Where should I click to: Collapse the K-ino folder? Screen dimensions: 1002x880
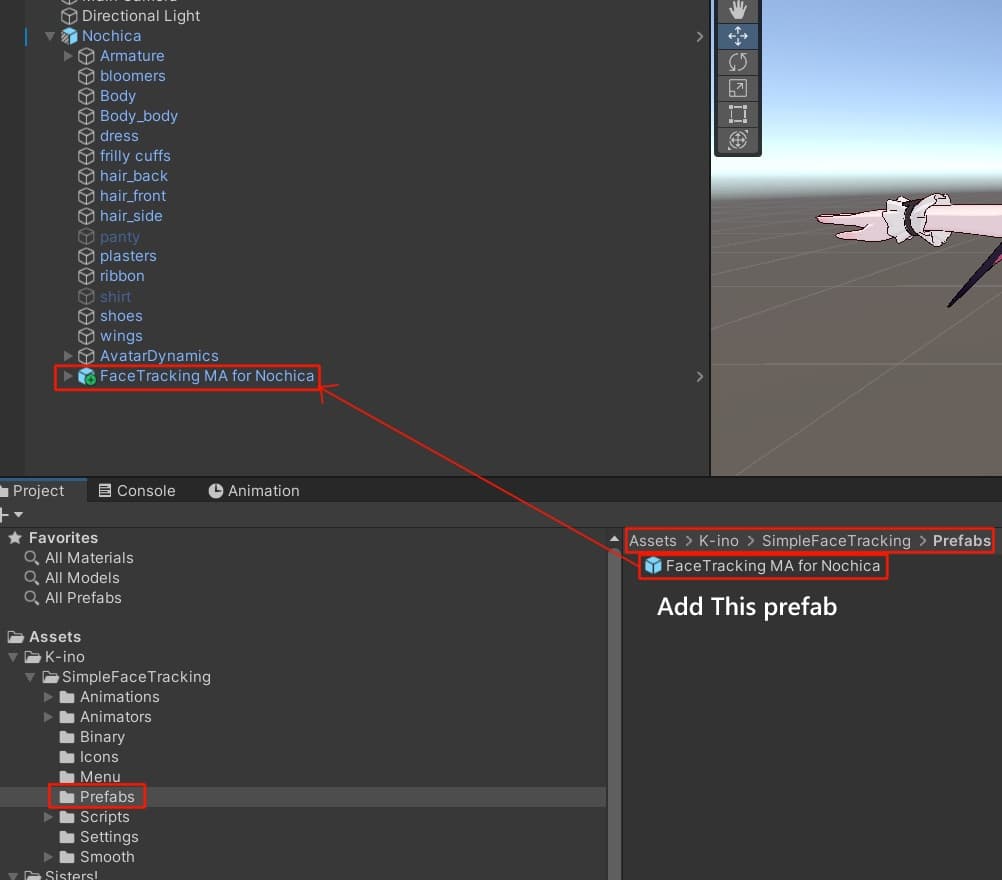coord(13,657)
